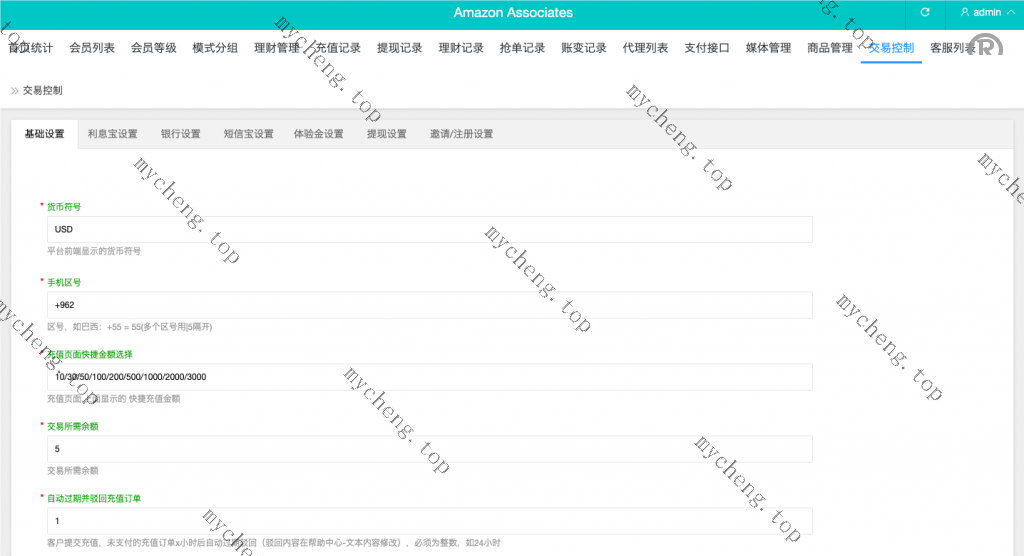Open the 会员列表 menu item
This screenshot has width=1024, height=556.
(92, 48)
